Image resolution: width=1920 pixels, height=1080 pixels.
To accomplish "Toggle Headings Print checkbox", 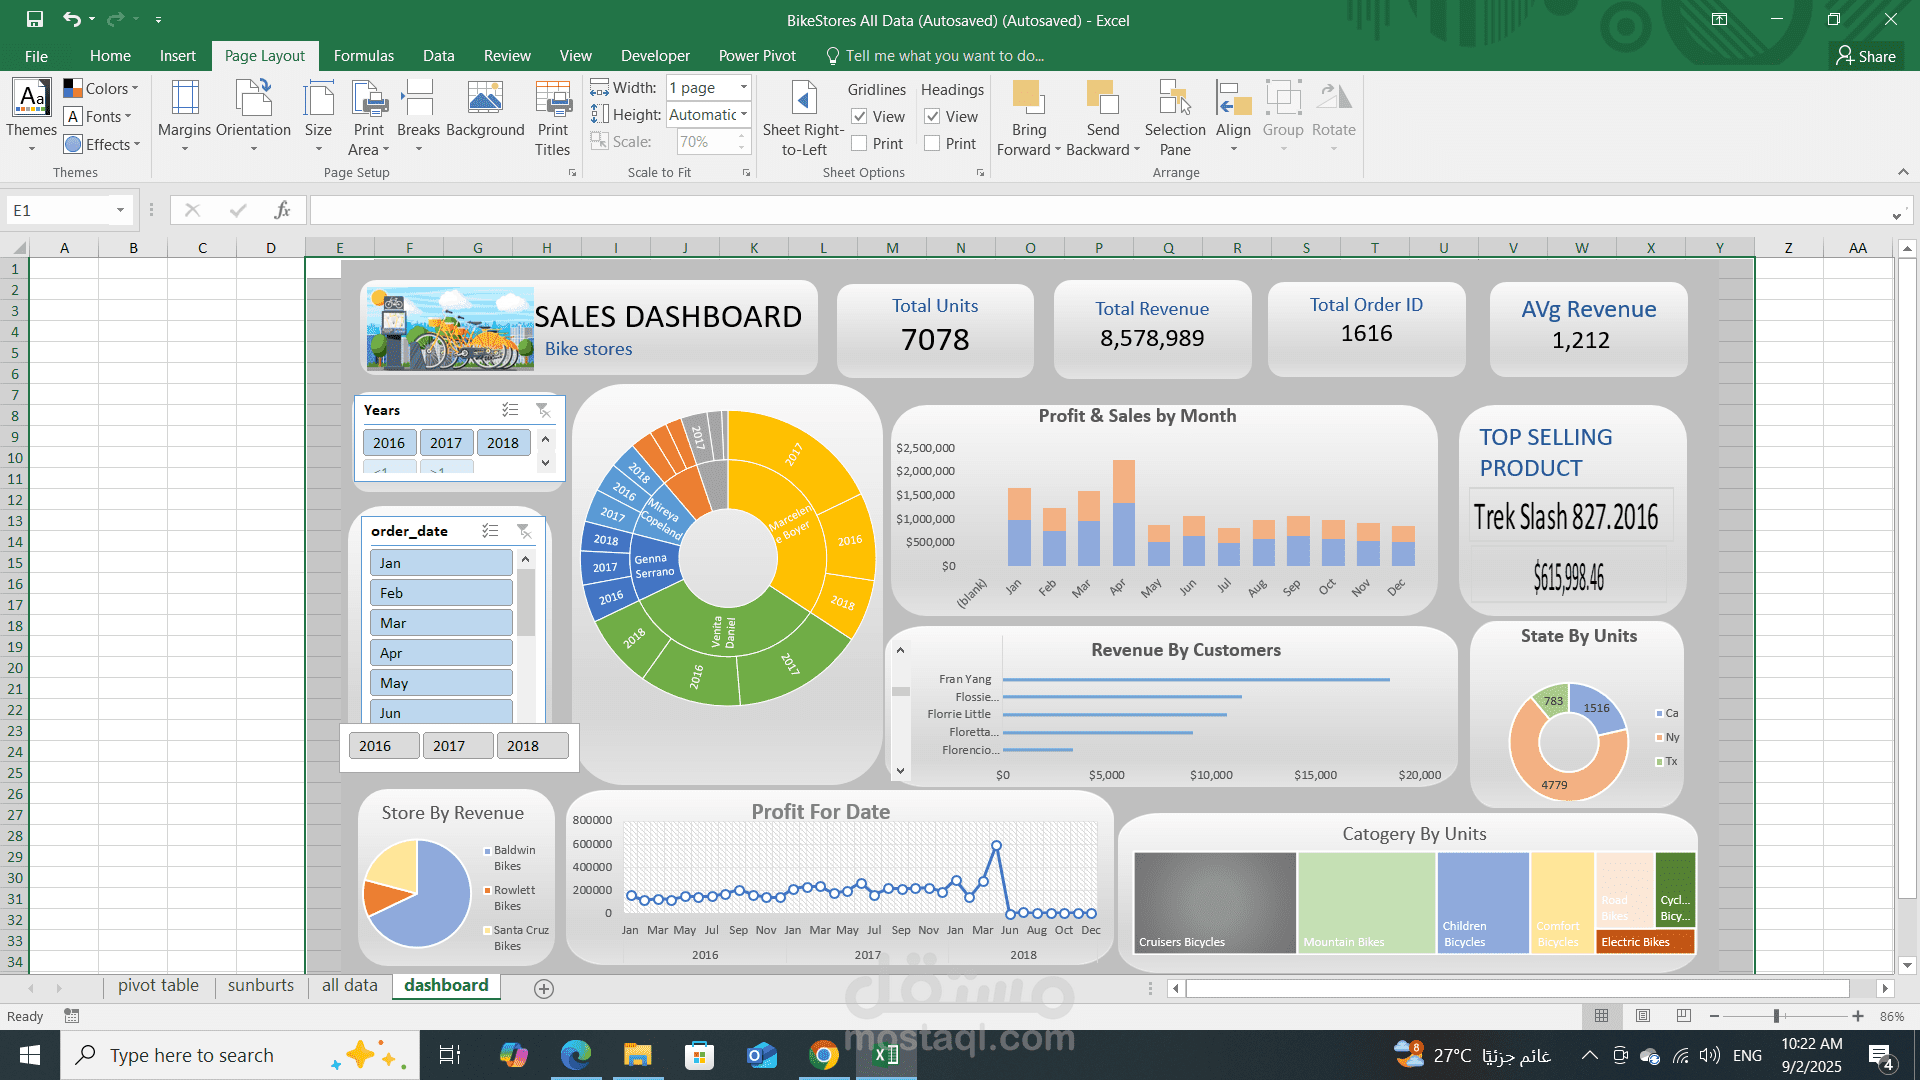I will (932, 144).
